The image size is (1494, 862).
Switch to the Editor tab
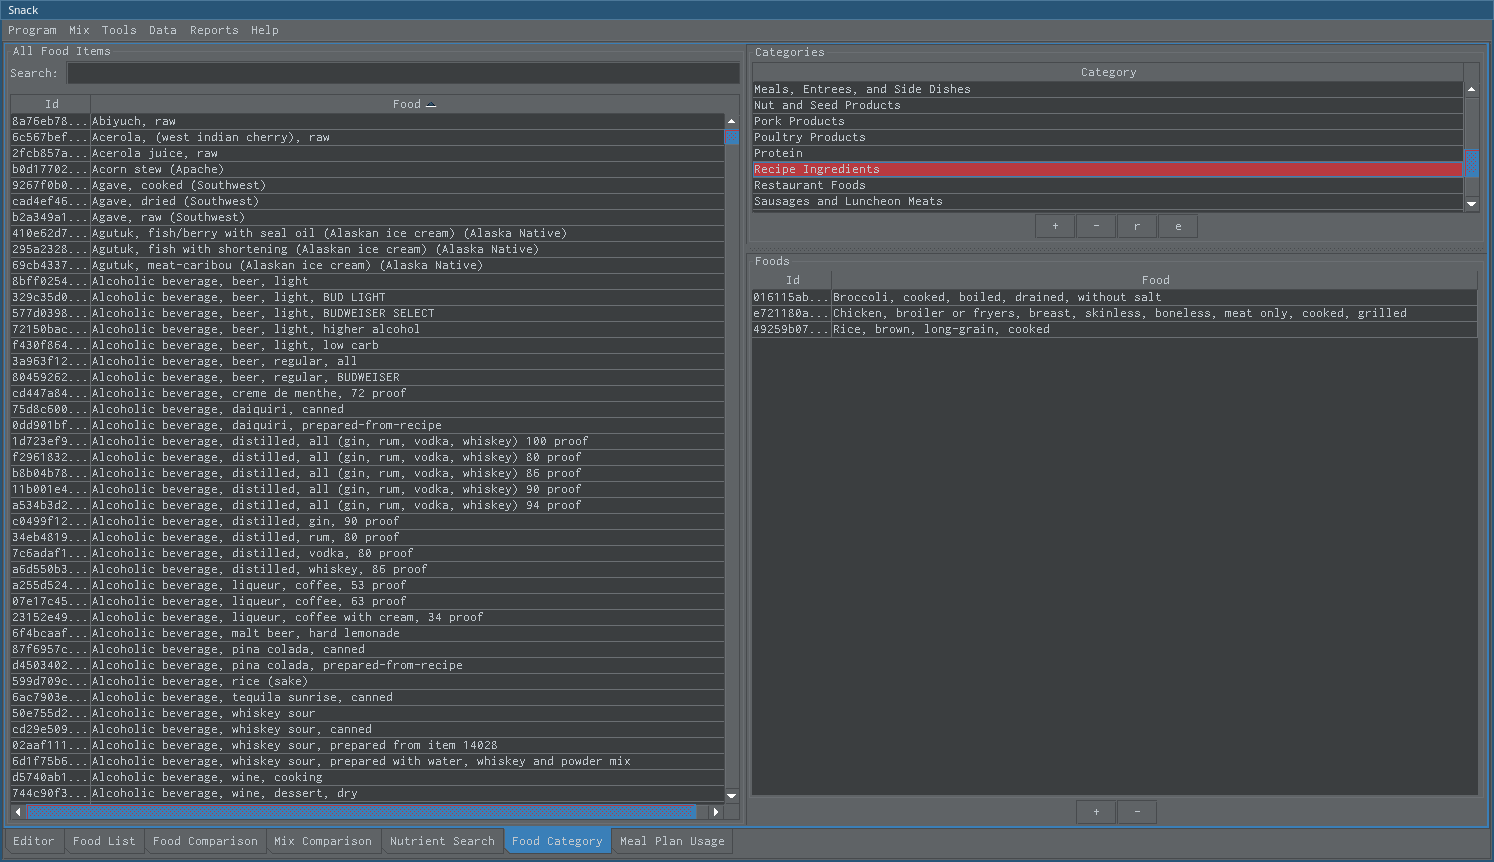34,841
